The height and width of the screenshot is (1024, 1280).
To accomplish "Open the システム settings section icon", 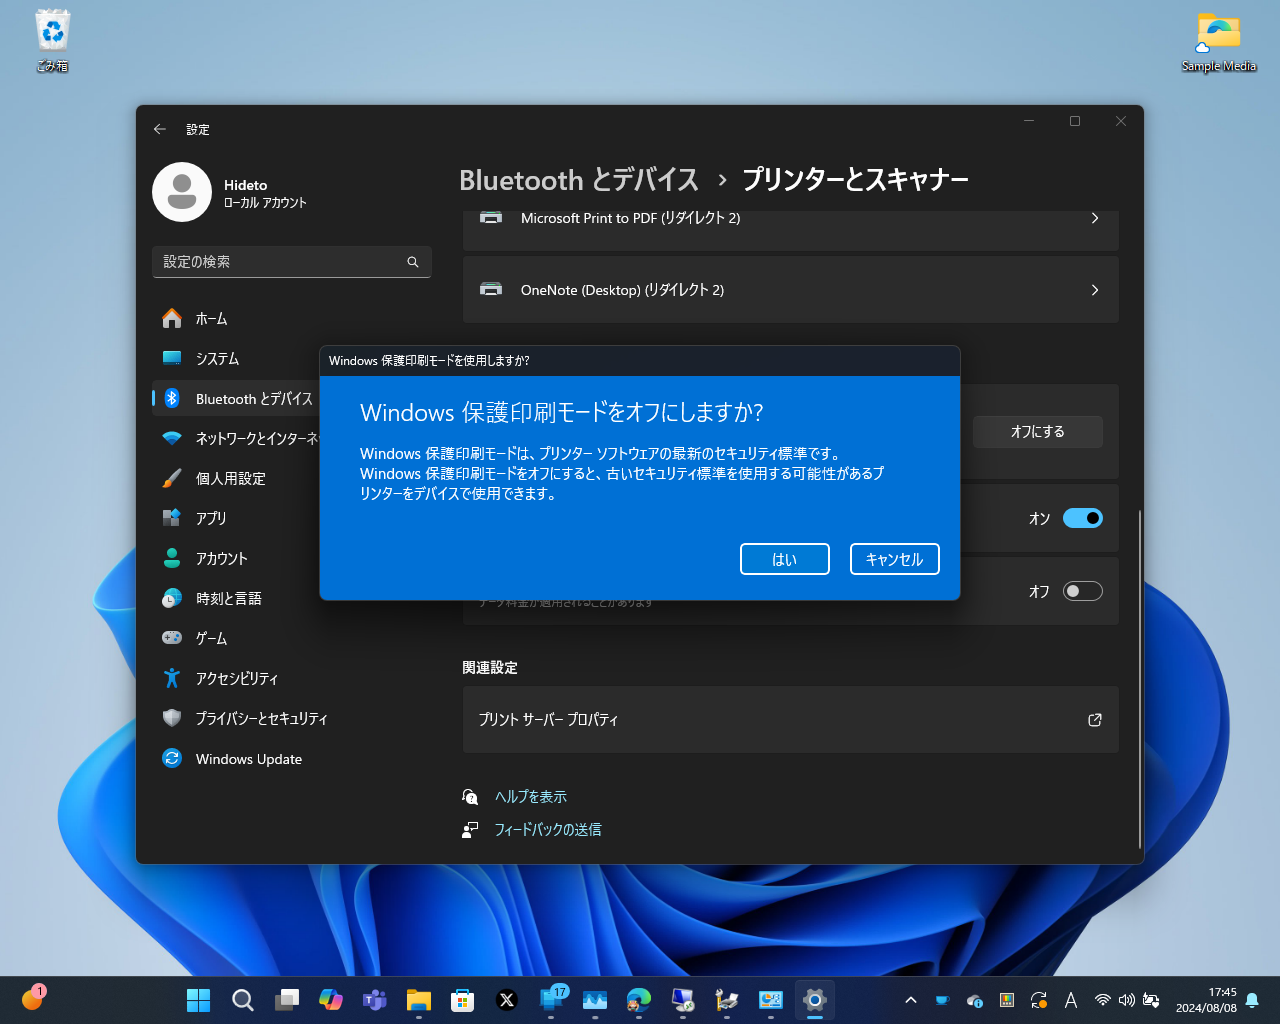I will (x=172, y=358).
